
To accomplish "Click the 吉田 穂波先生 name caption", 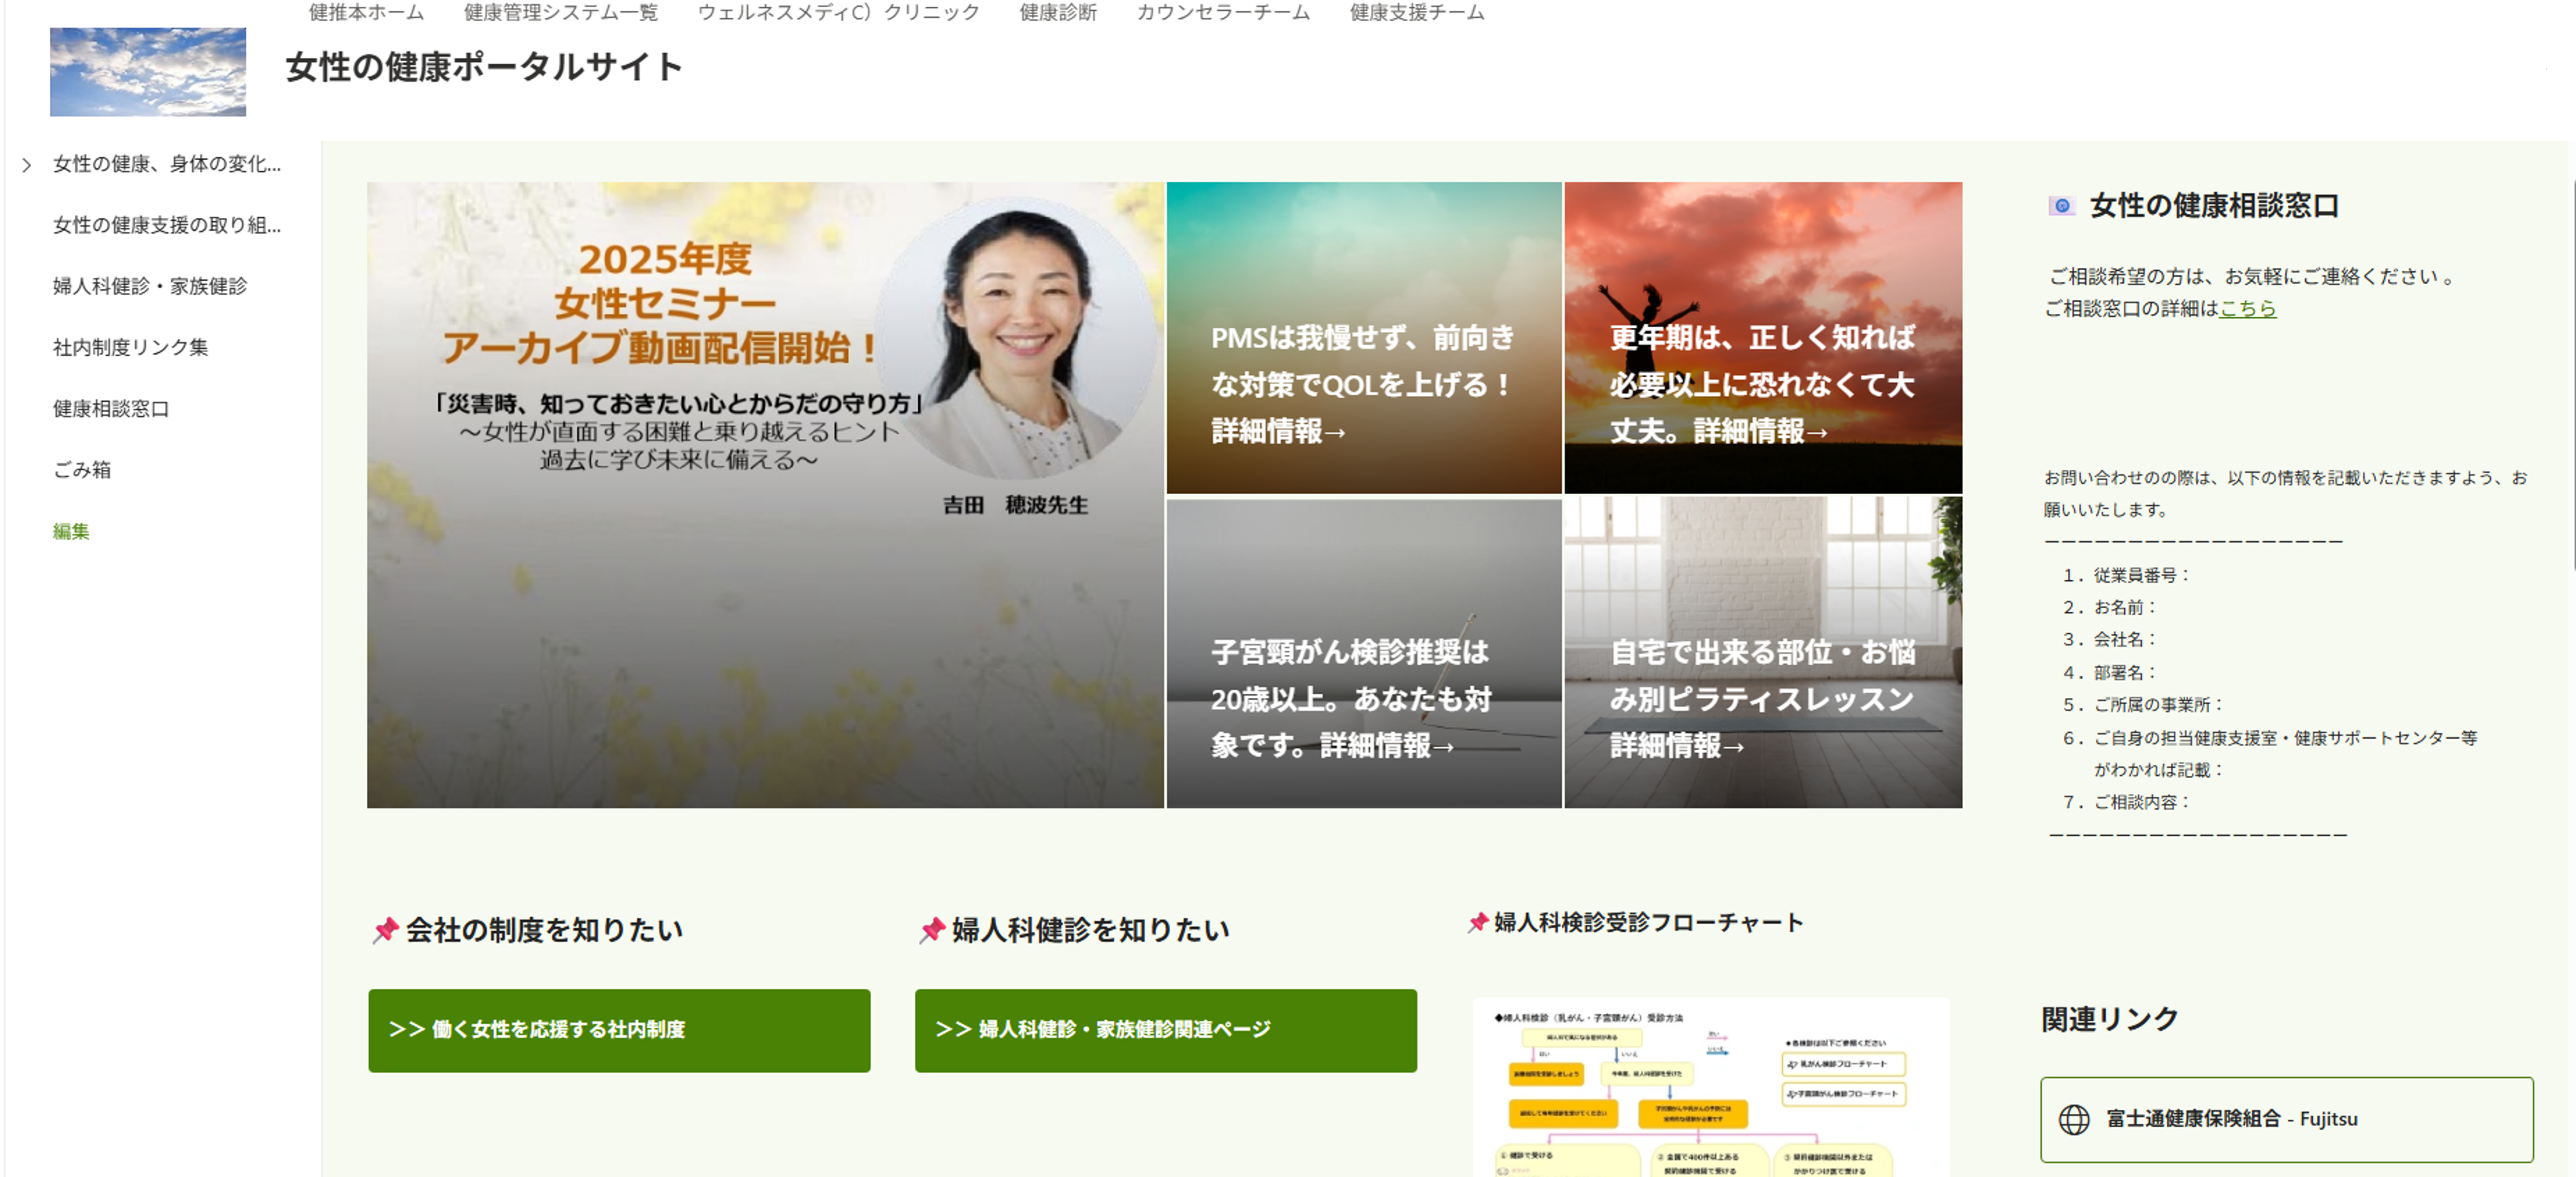I will pos(1015,505).
